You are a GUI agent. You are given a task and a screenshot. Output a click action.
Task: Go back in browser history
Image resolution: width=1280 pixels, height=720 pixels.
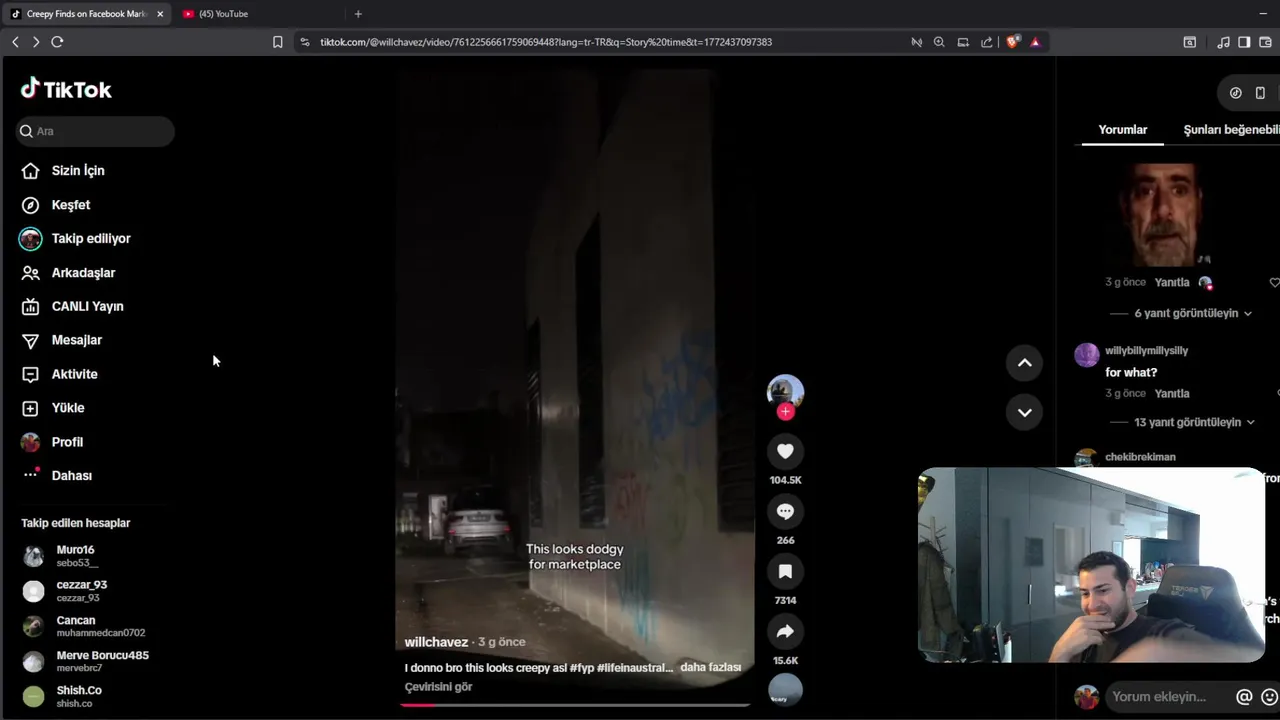click(15, 42)
